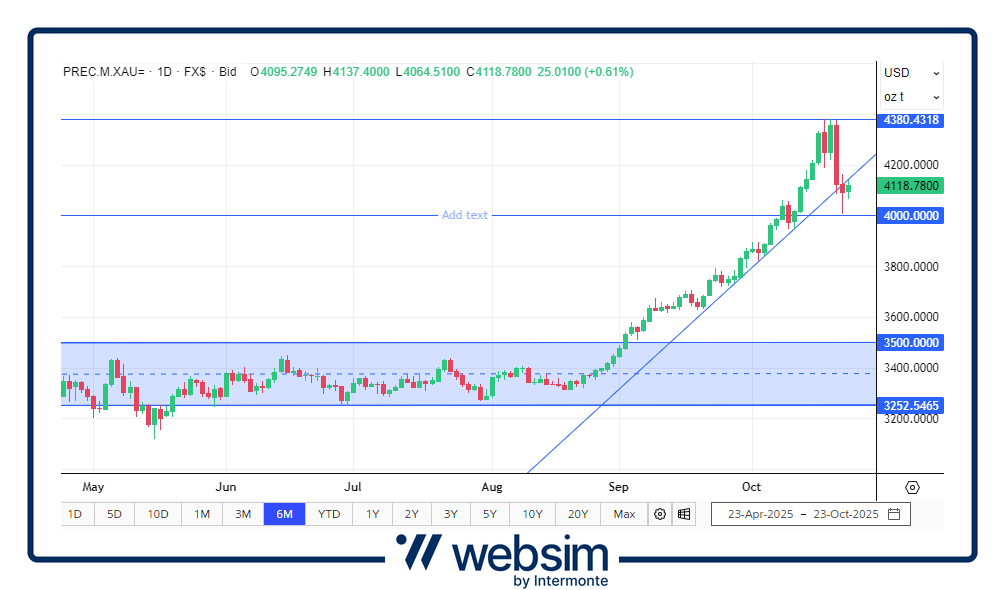This screenshot has width=1005, height=590.
Task: Click the table view icon beside gear
Action: [684, 514]
